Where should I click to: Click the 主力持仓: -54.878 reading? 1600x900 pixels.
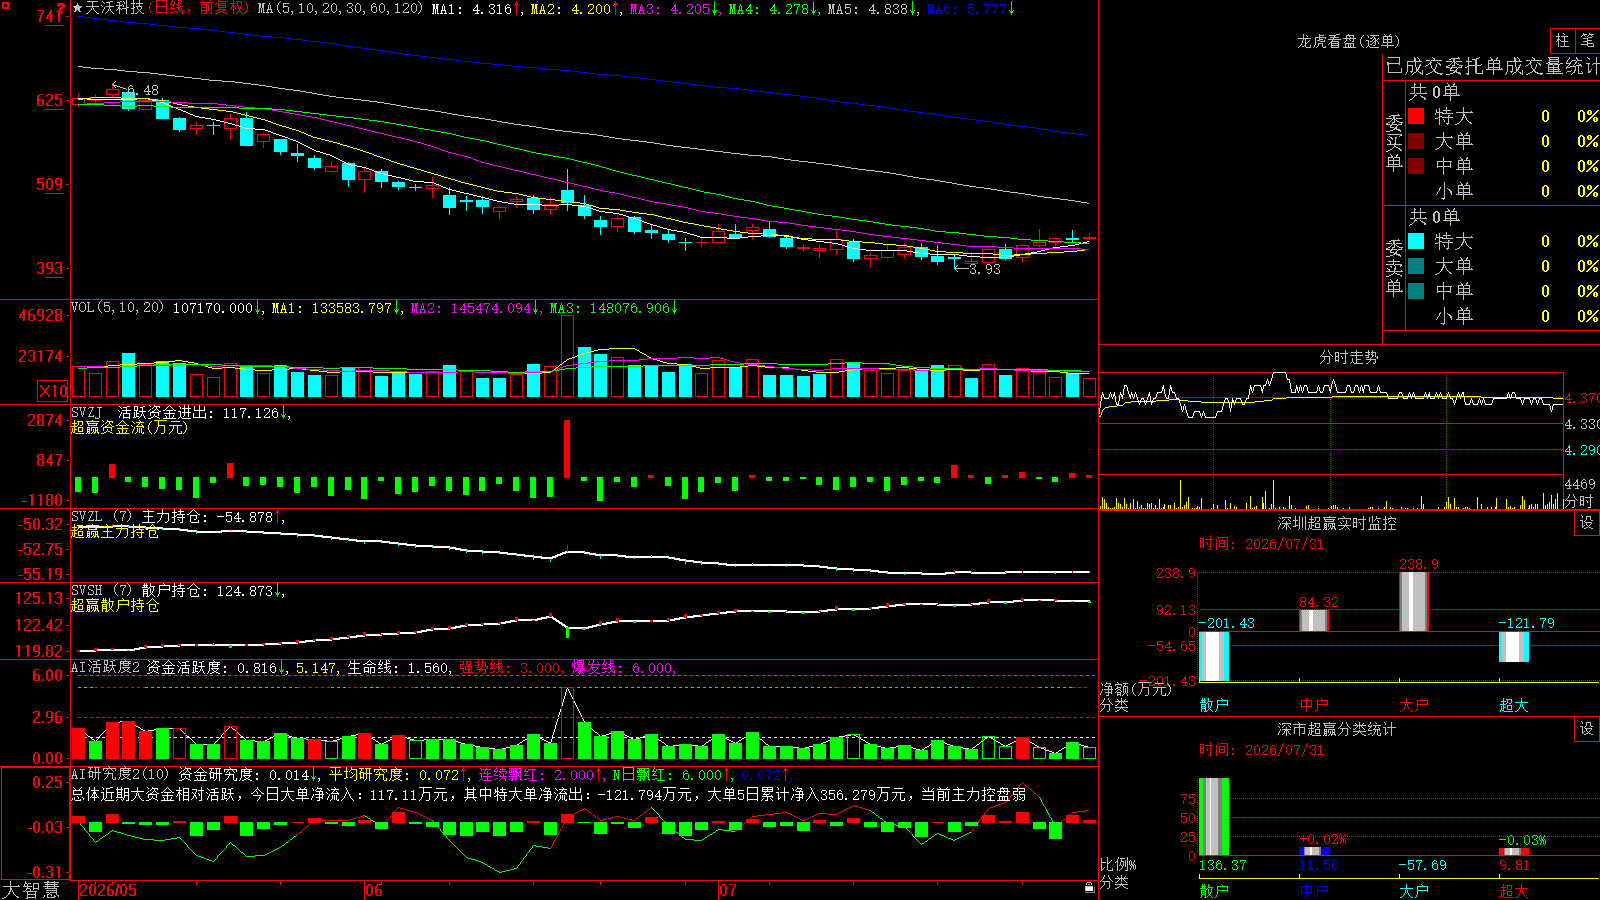tap(213, 516)
